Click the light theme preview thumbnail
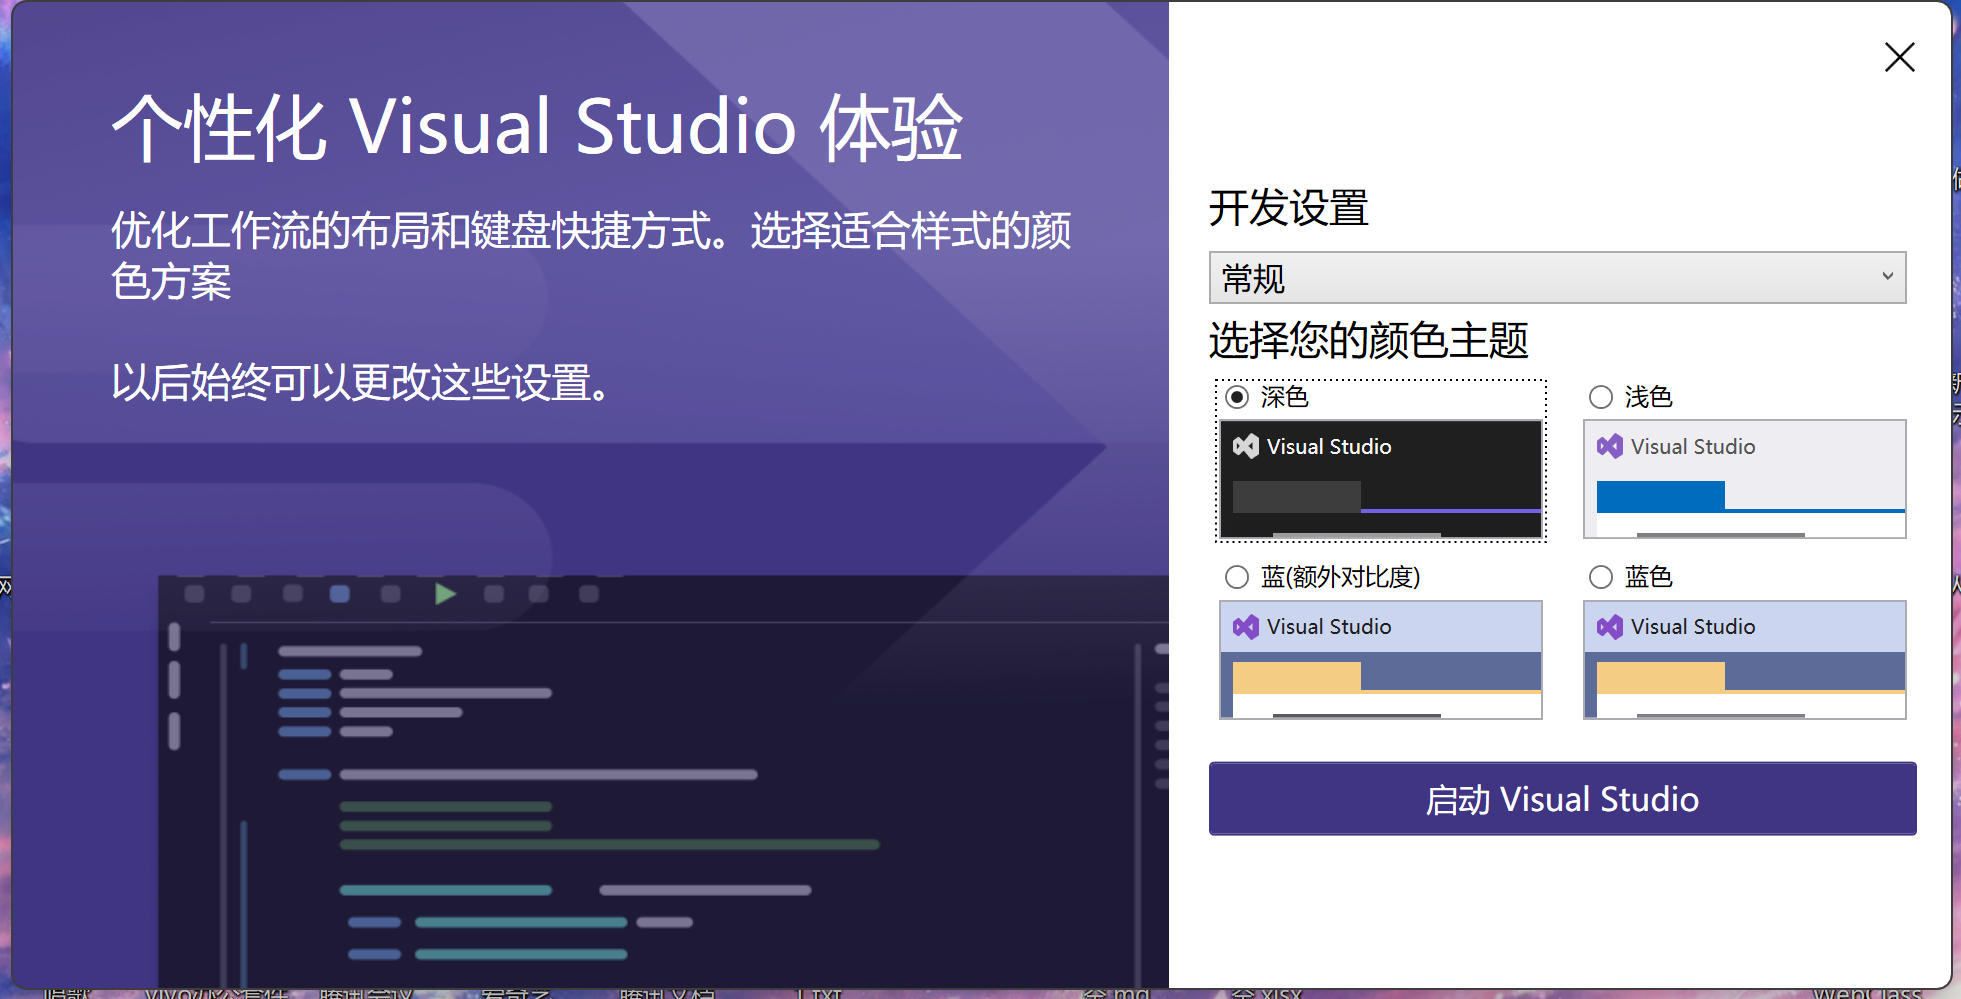This screenshot has height=999, width=1961. point(1745,479)
